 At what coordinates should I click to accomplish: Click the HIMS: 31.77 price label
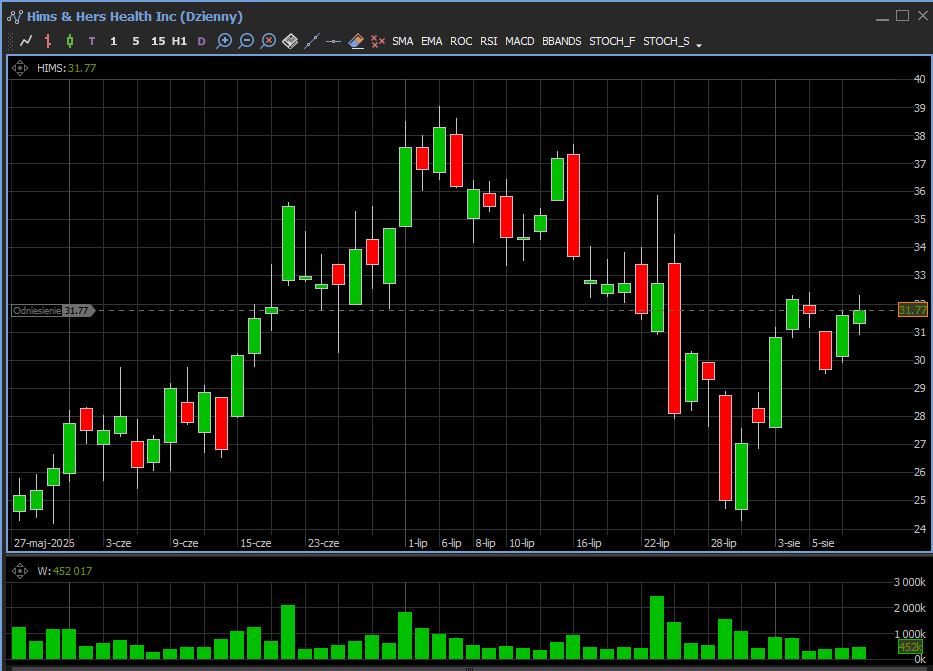(x=66, y=68)
